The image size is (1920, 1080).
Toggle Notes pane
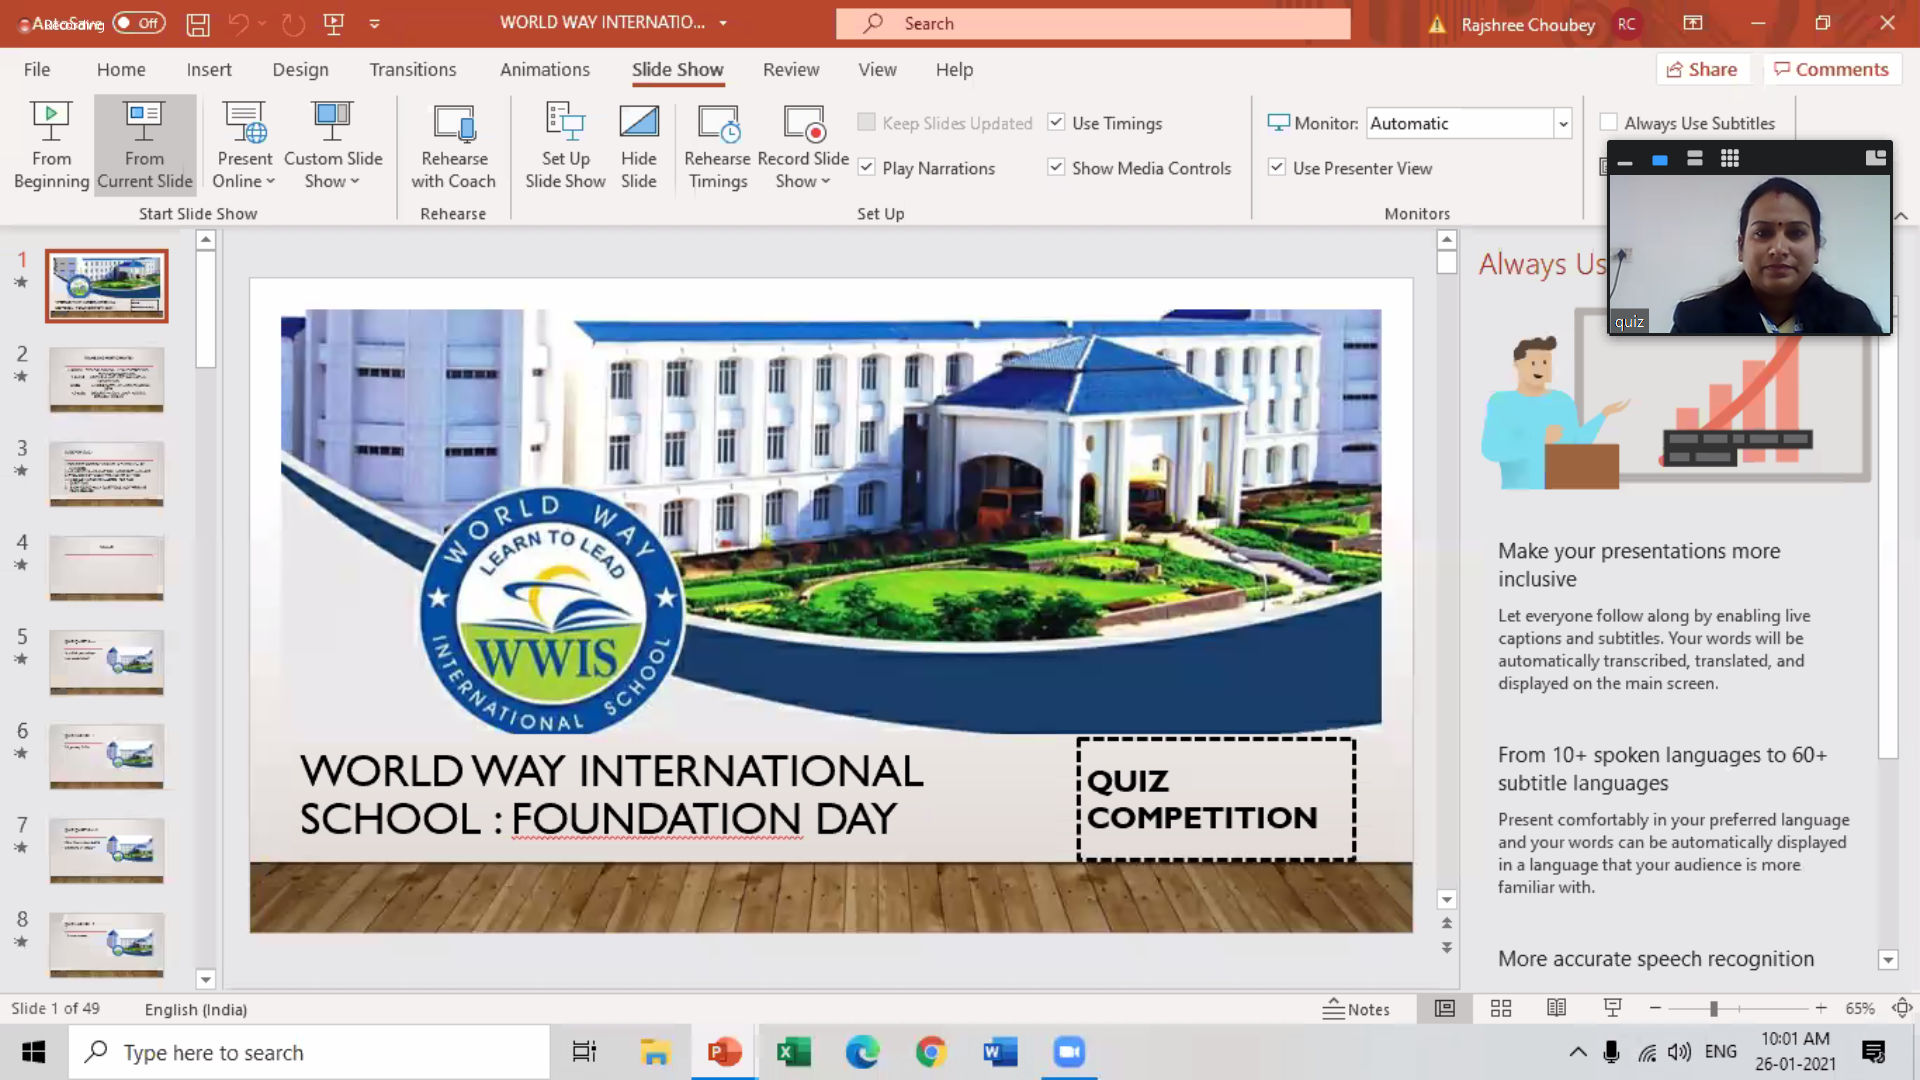[1356, 1009]
